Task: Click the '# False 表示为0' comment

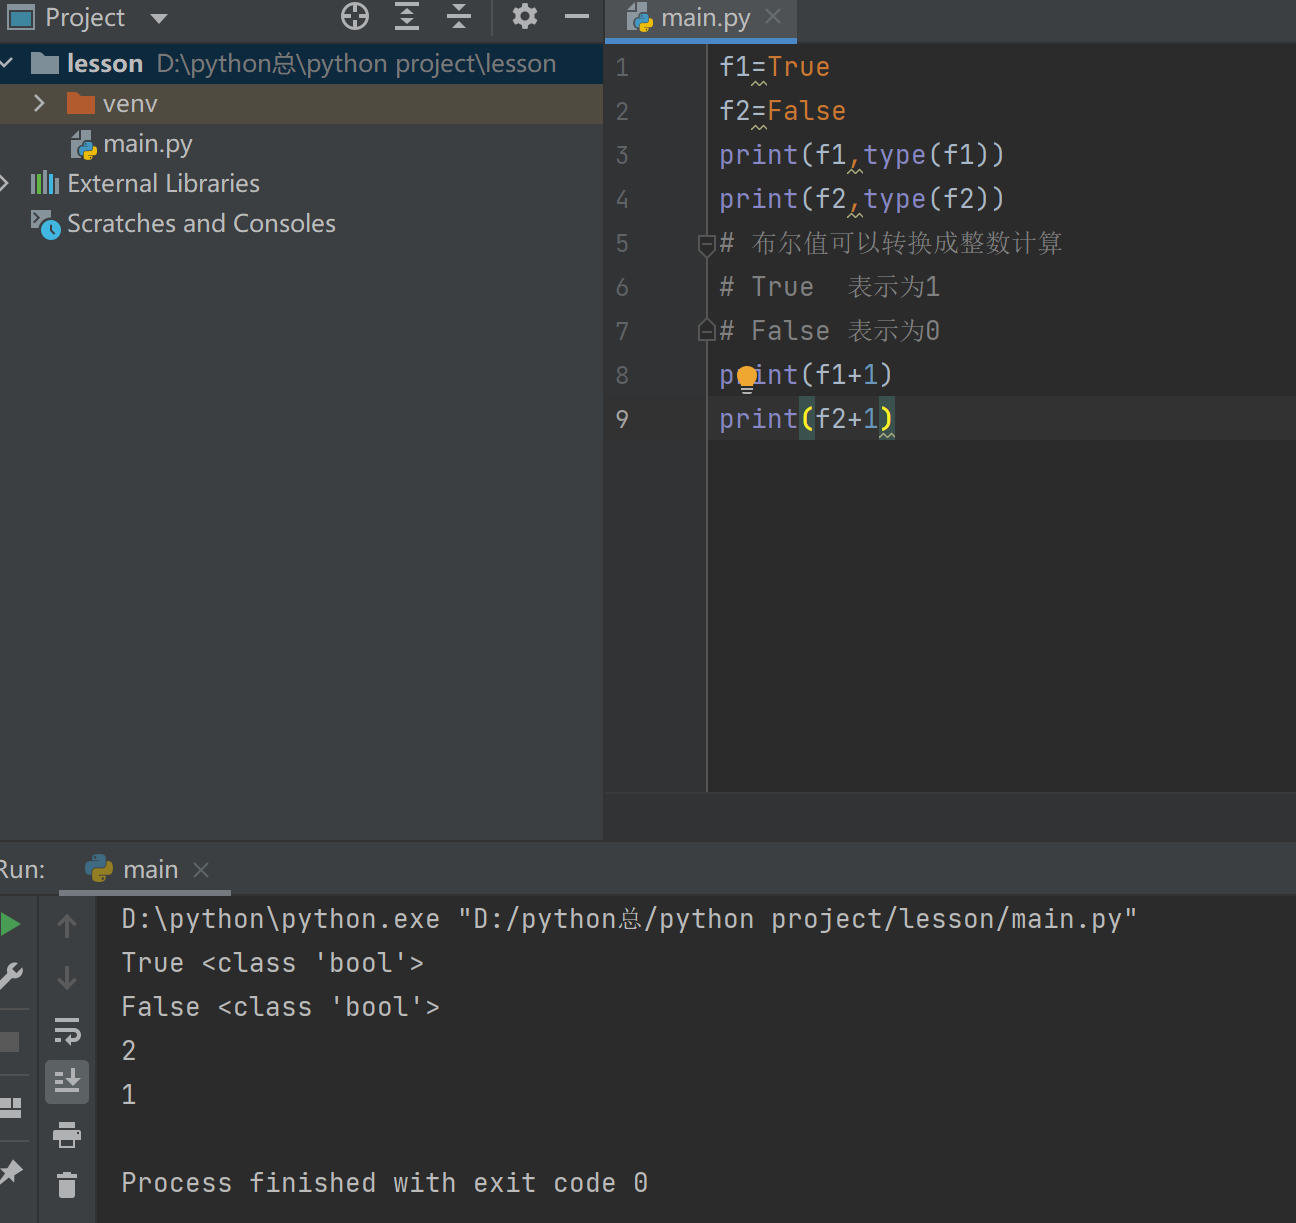Action: click(829, 331)
